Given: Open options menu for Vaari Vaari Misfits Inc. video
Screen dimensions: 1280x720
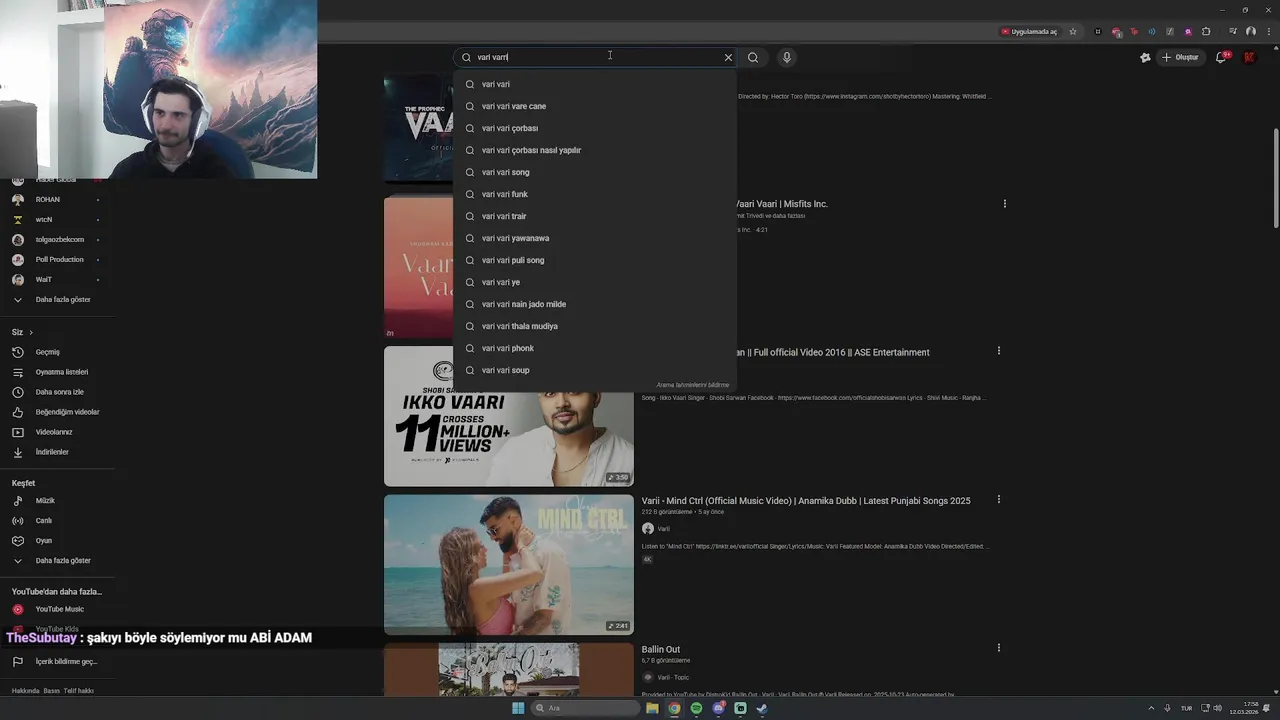Looking at the screenshot, I should 1005,204.
